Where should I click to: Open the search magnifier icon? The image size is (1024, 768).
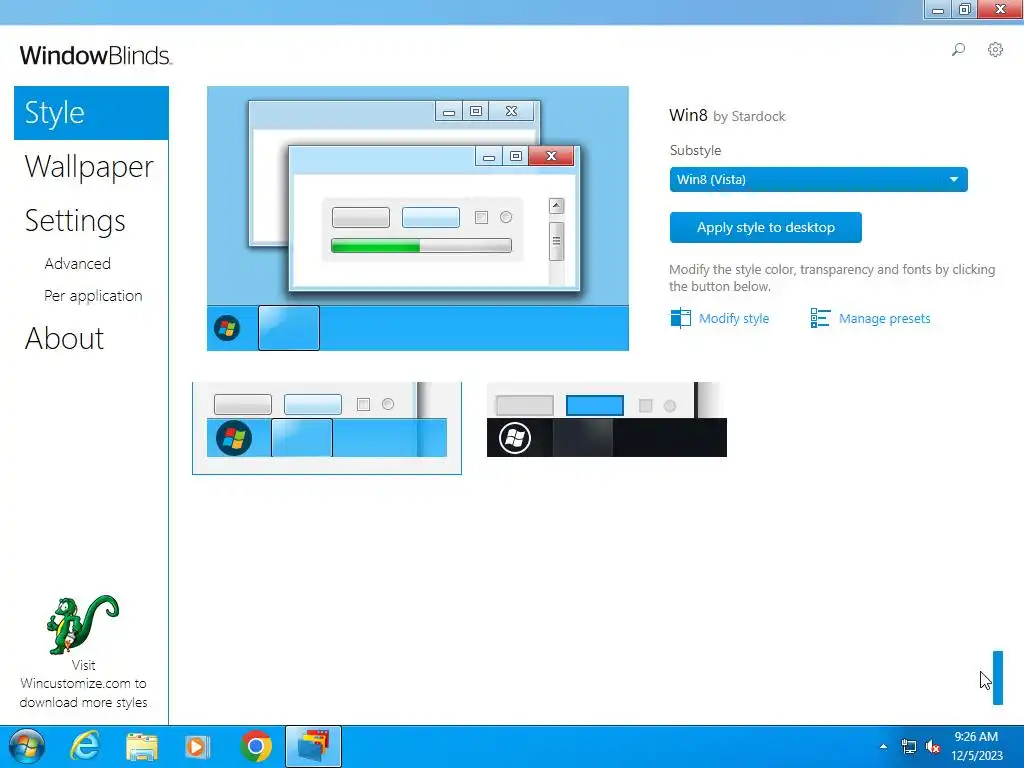tap(958, 50)
